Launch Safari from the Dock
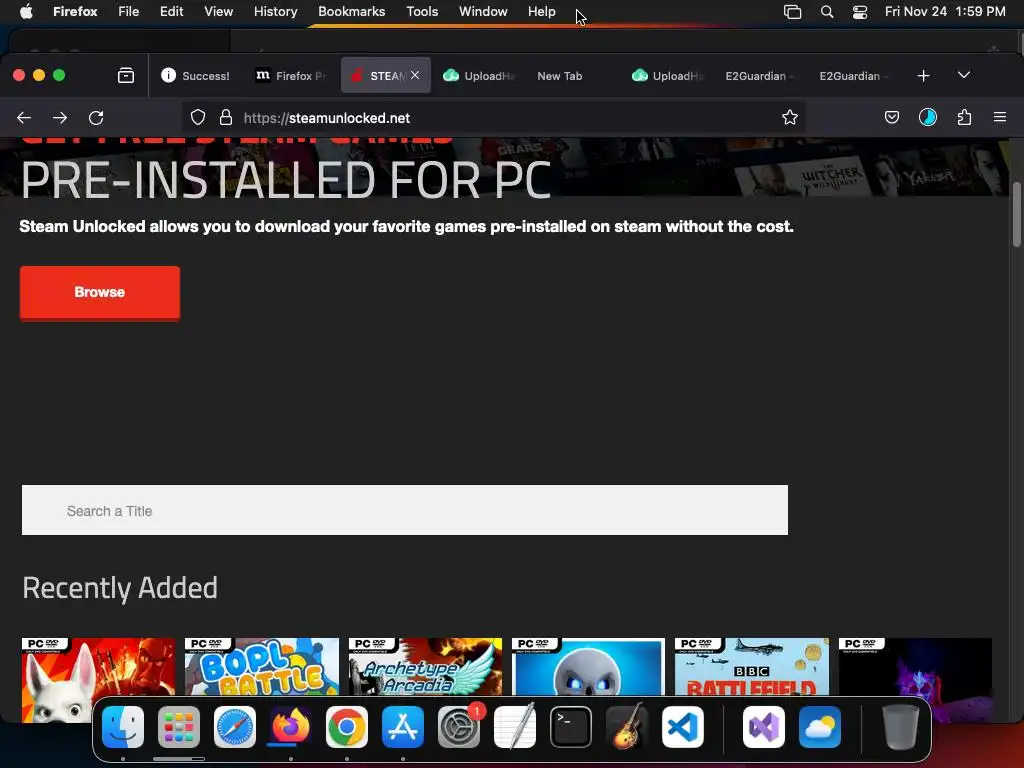 point(235,727)
